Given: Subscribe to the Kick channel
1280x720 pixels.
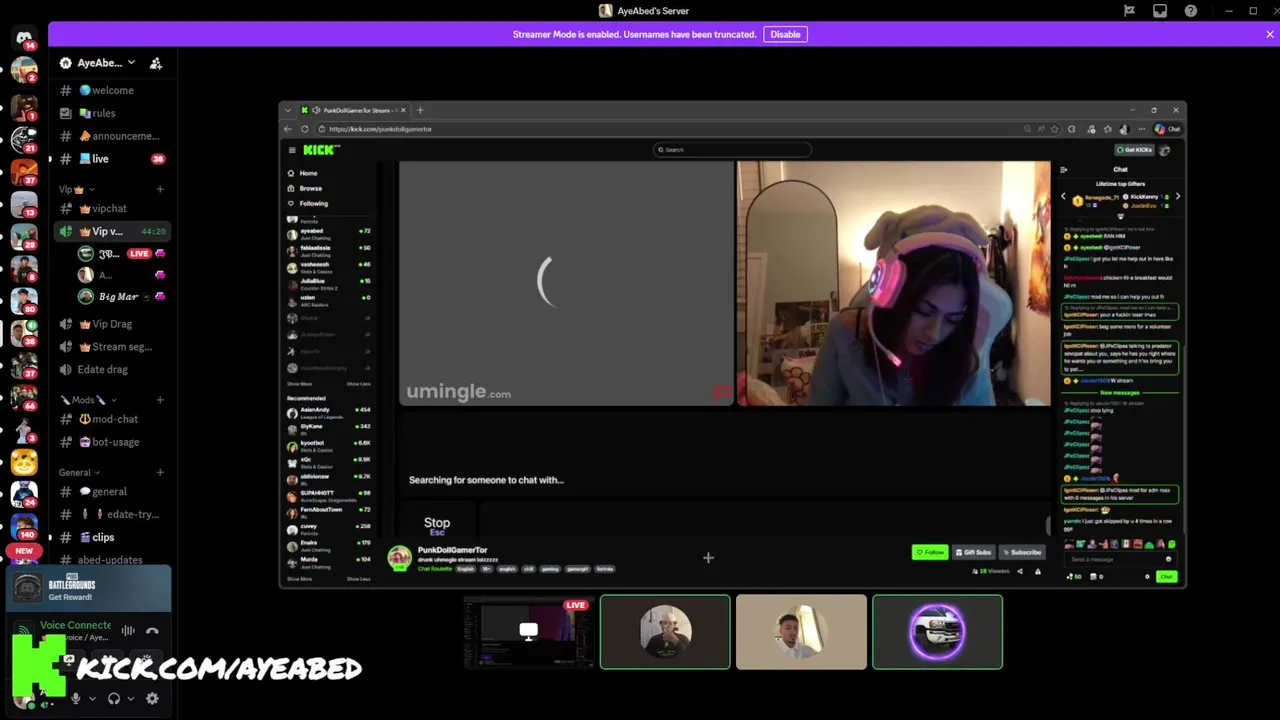Looking at the screenshot, I should pos(1021,552).
